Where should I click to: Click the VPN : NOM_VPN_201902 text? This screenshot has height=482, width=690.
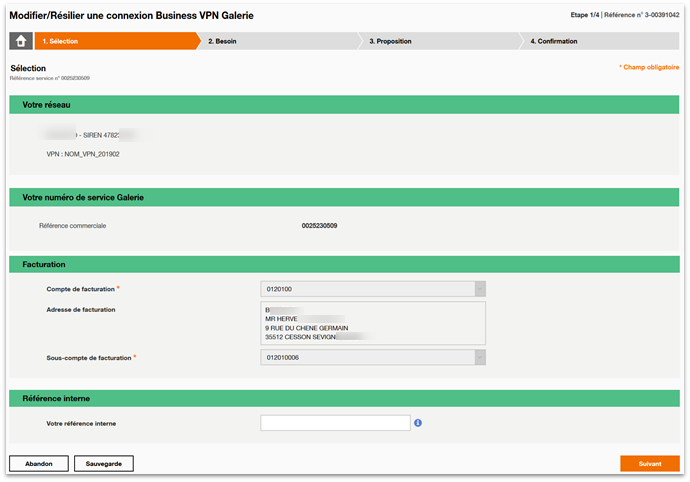[x=83, y=154]
